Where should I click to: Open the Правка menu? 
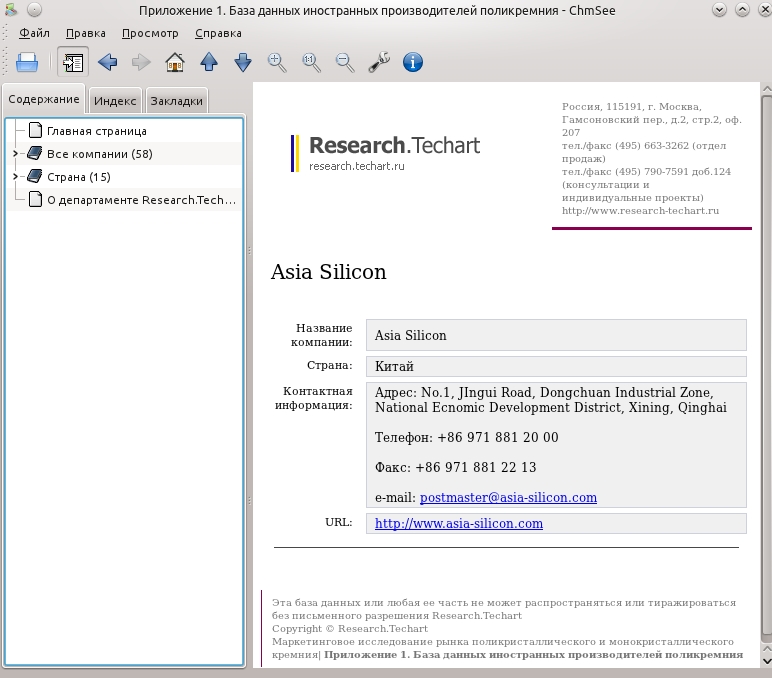point(86,33)
